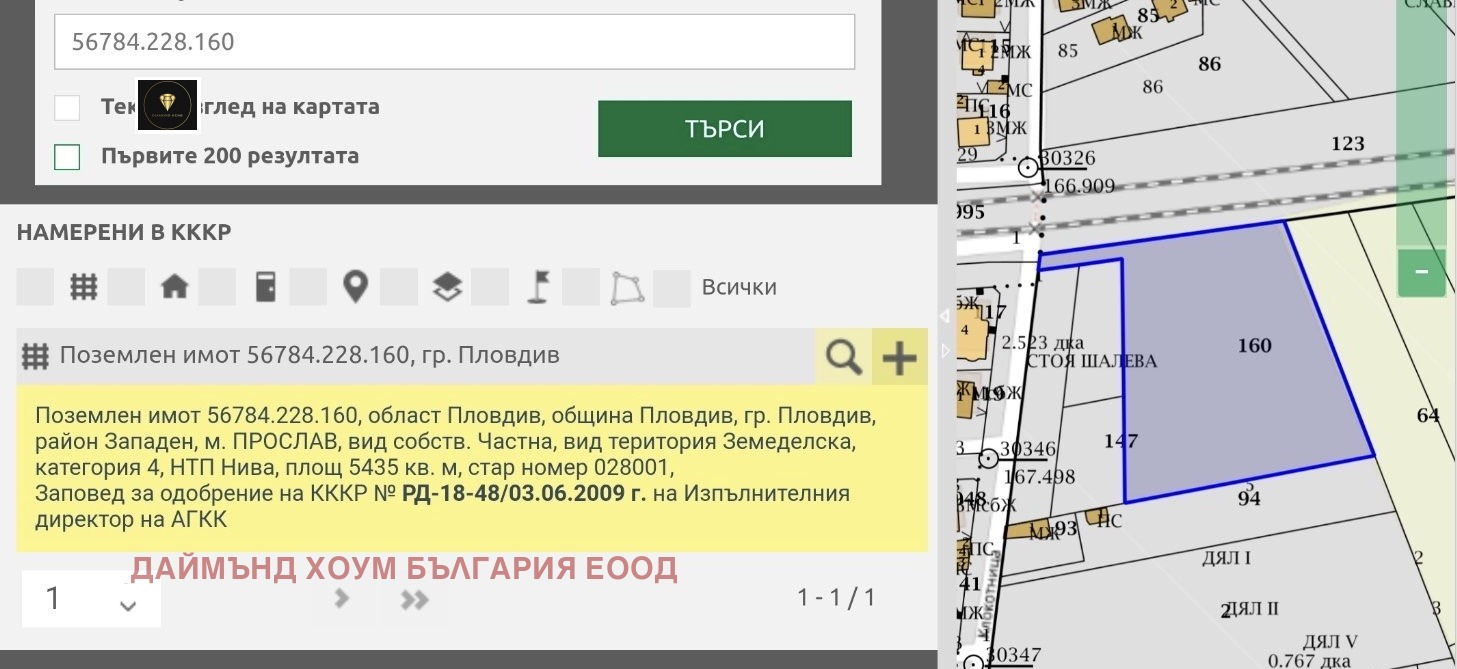Click the parcel number input field 56784.228.160
1457x669 pixels.
coord(455,41)
